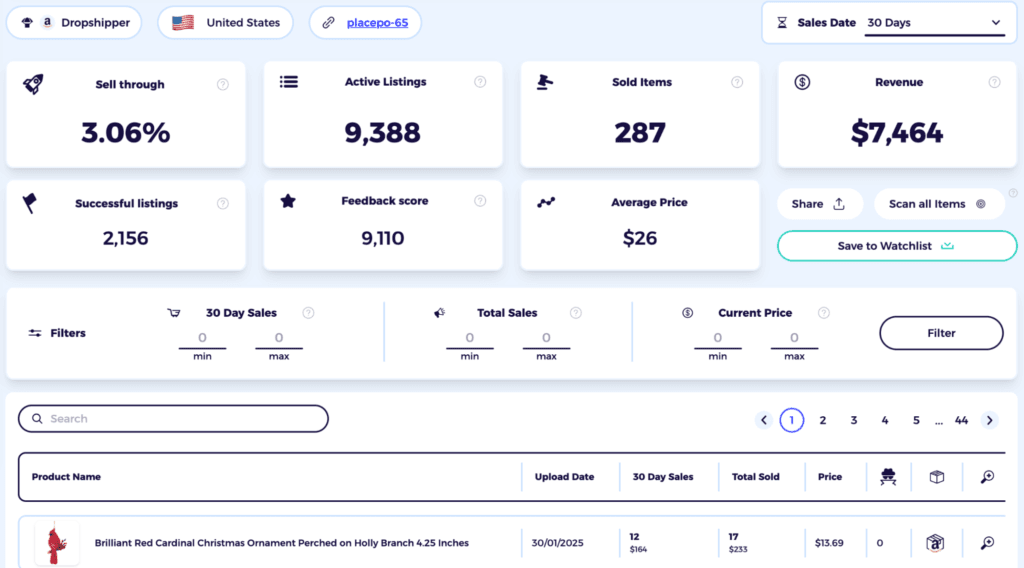The width and height of the screenshot is (1024, 568).
Task: Click the 30 Day Sales column header
Action: coord(663,477)
